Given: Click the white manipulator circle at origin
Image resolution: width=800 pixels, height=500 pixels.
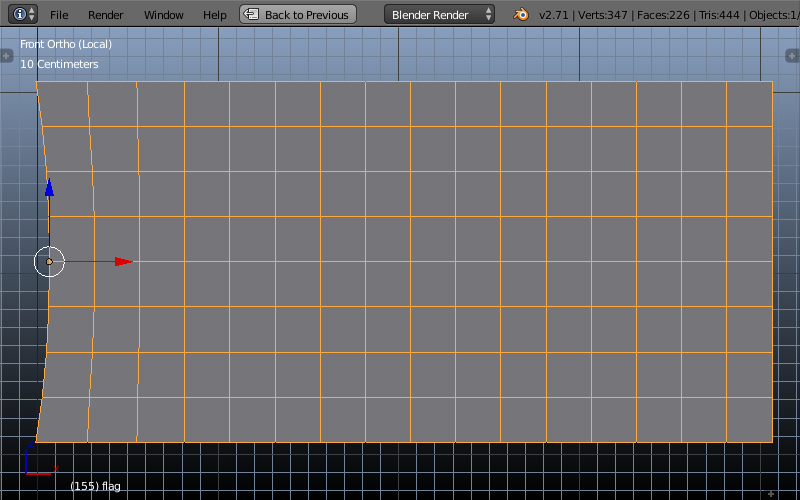Looking at the screenshot, I should (49, 262).
